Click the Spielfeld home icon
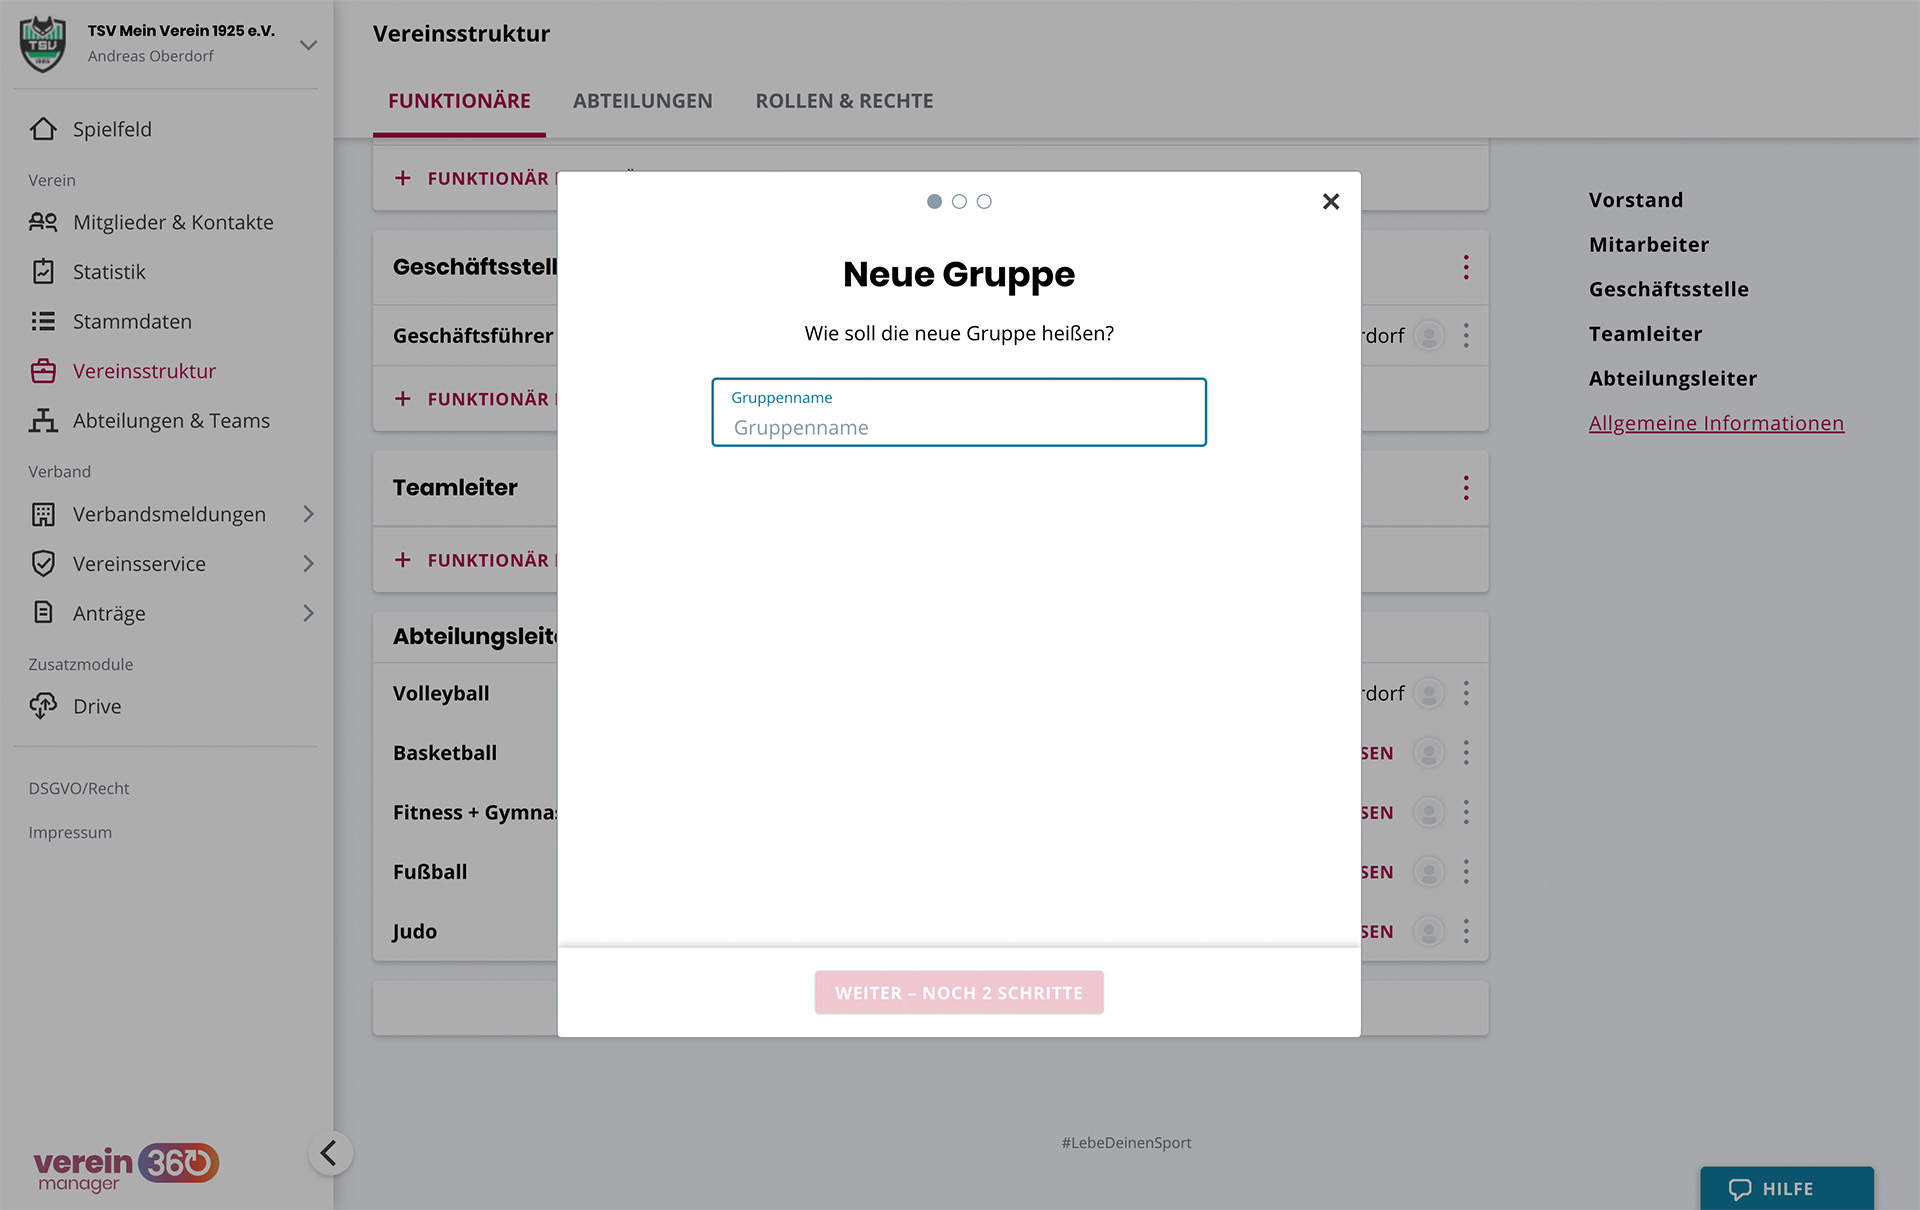 tap(43, 129)
